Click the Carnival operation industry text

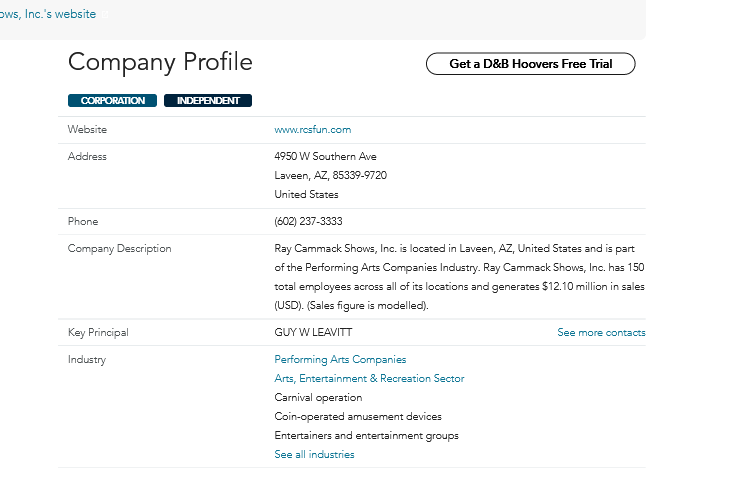[x=318, y=397]
